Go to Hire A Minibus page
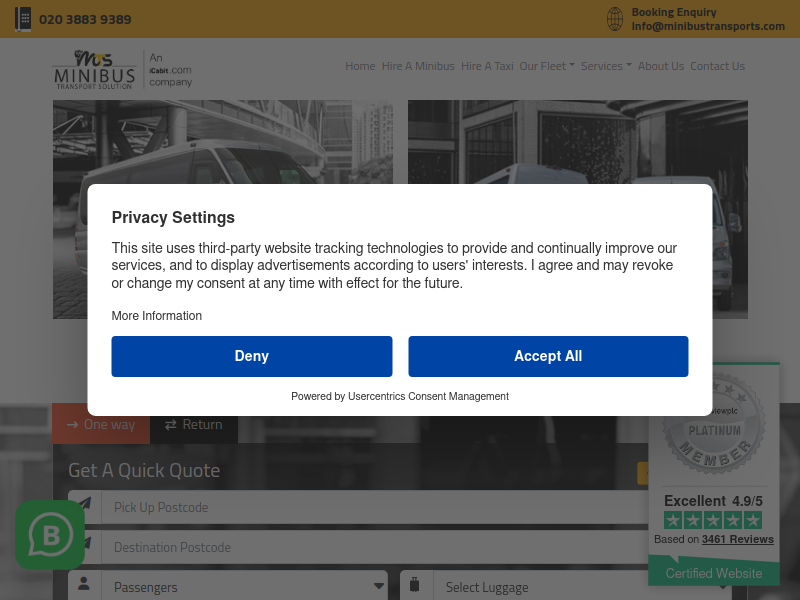The image size is (800, 600). pos(418,66)
